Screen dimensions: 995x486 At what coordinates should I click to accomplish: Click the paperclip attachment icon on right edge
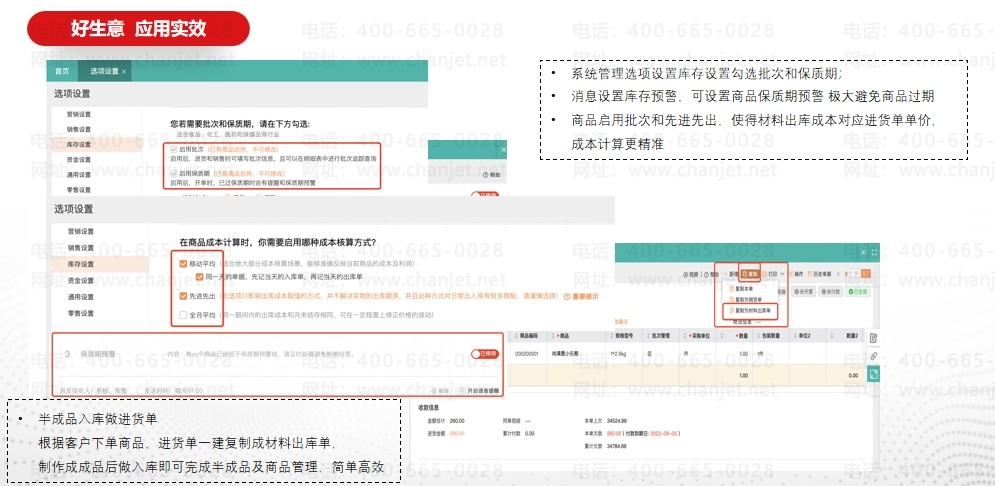click(873, 355)
